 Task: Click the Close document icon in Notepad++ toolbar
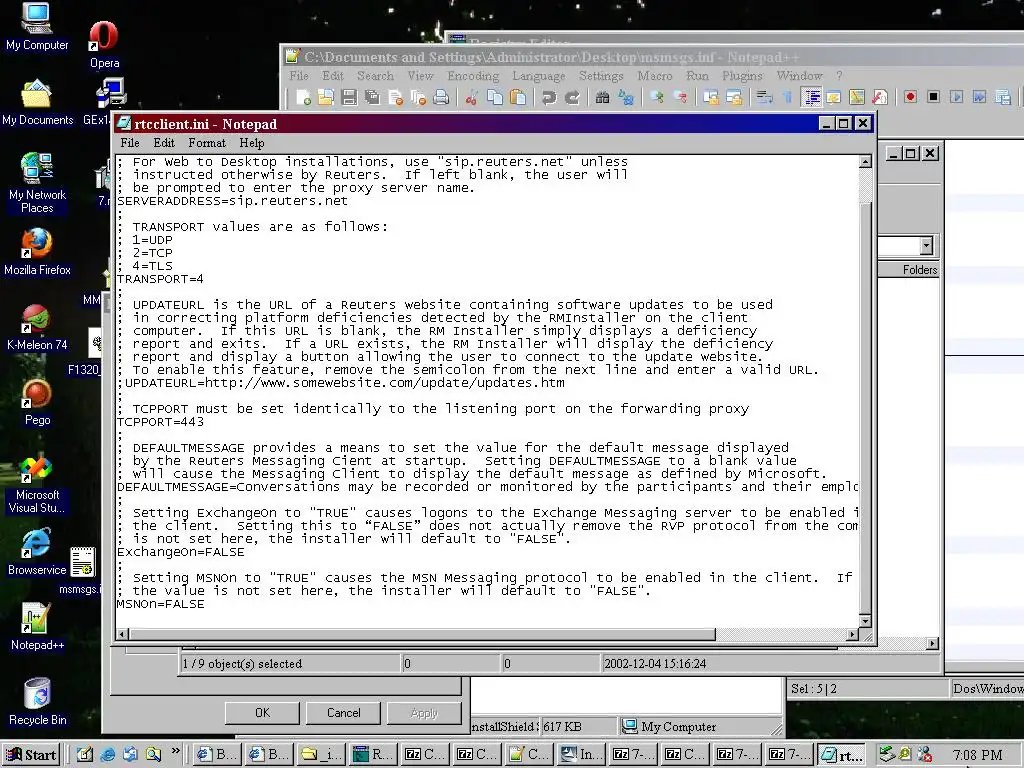[395, 98]
